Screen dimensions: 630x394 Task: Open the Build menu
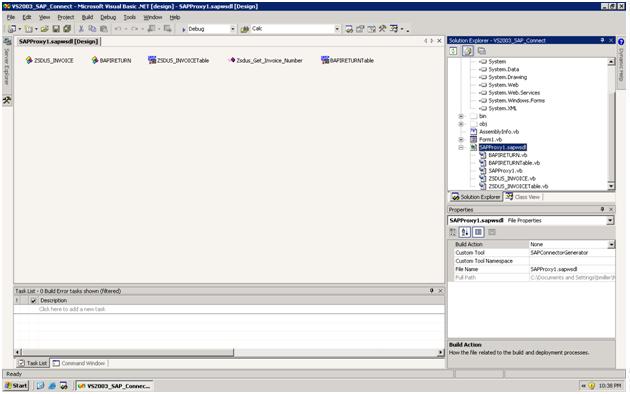pos(87,17)
